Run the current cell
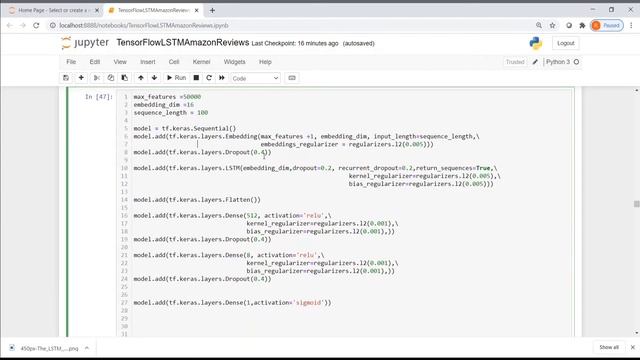 [x=176, y=78]
